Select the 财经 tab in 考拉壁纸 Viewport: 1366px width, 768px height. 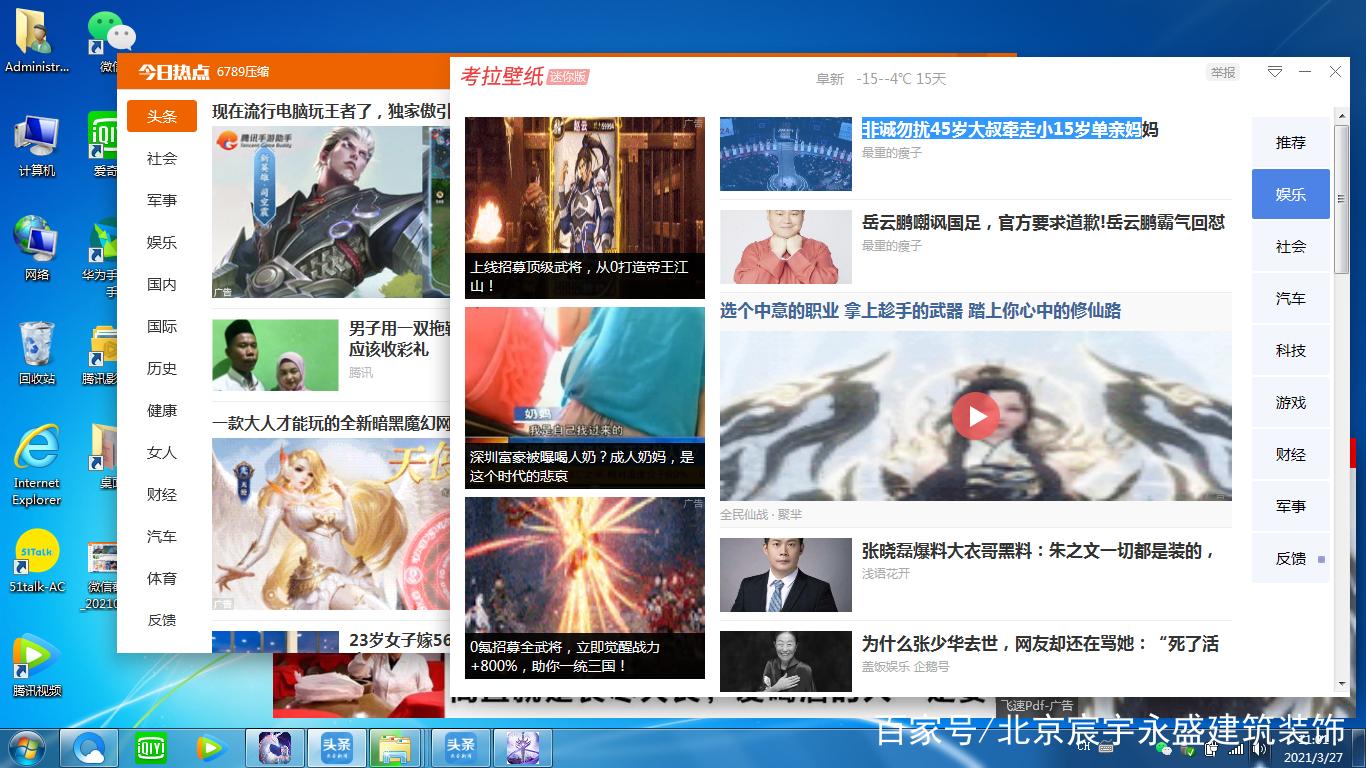tap(1291, 454)
